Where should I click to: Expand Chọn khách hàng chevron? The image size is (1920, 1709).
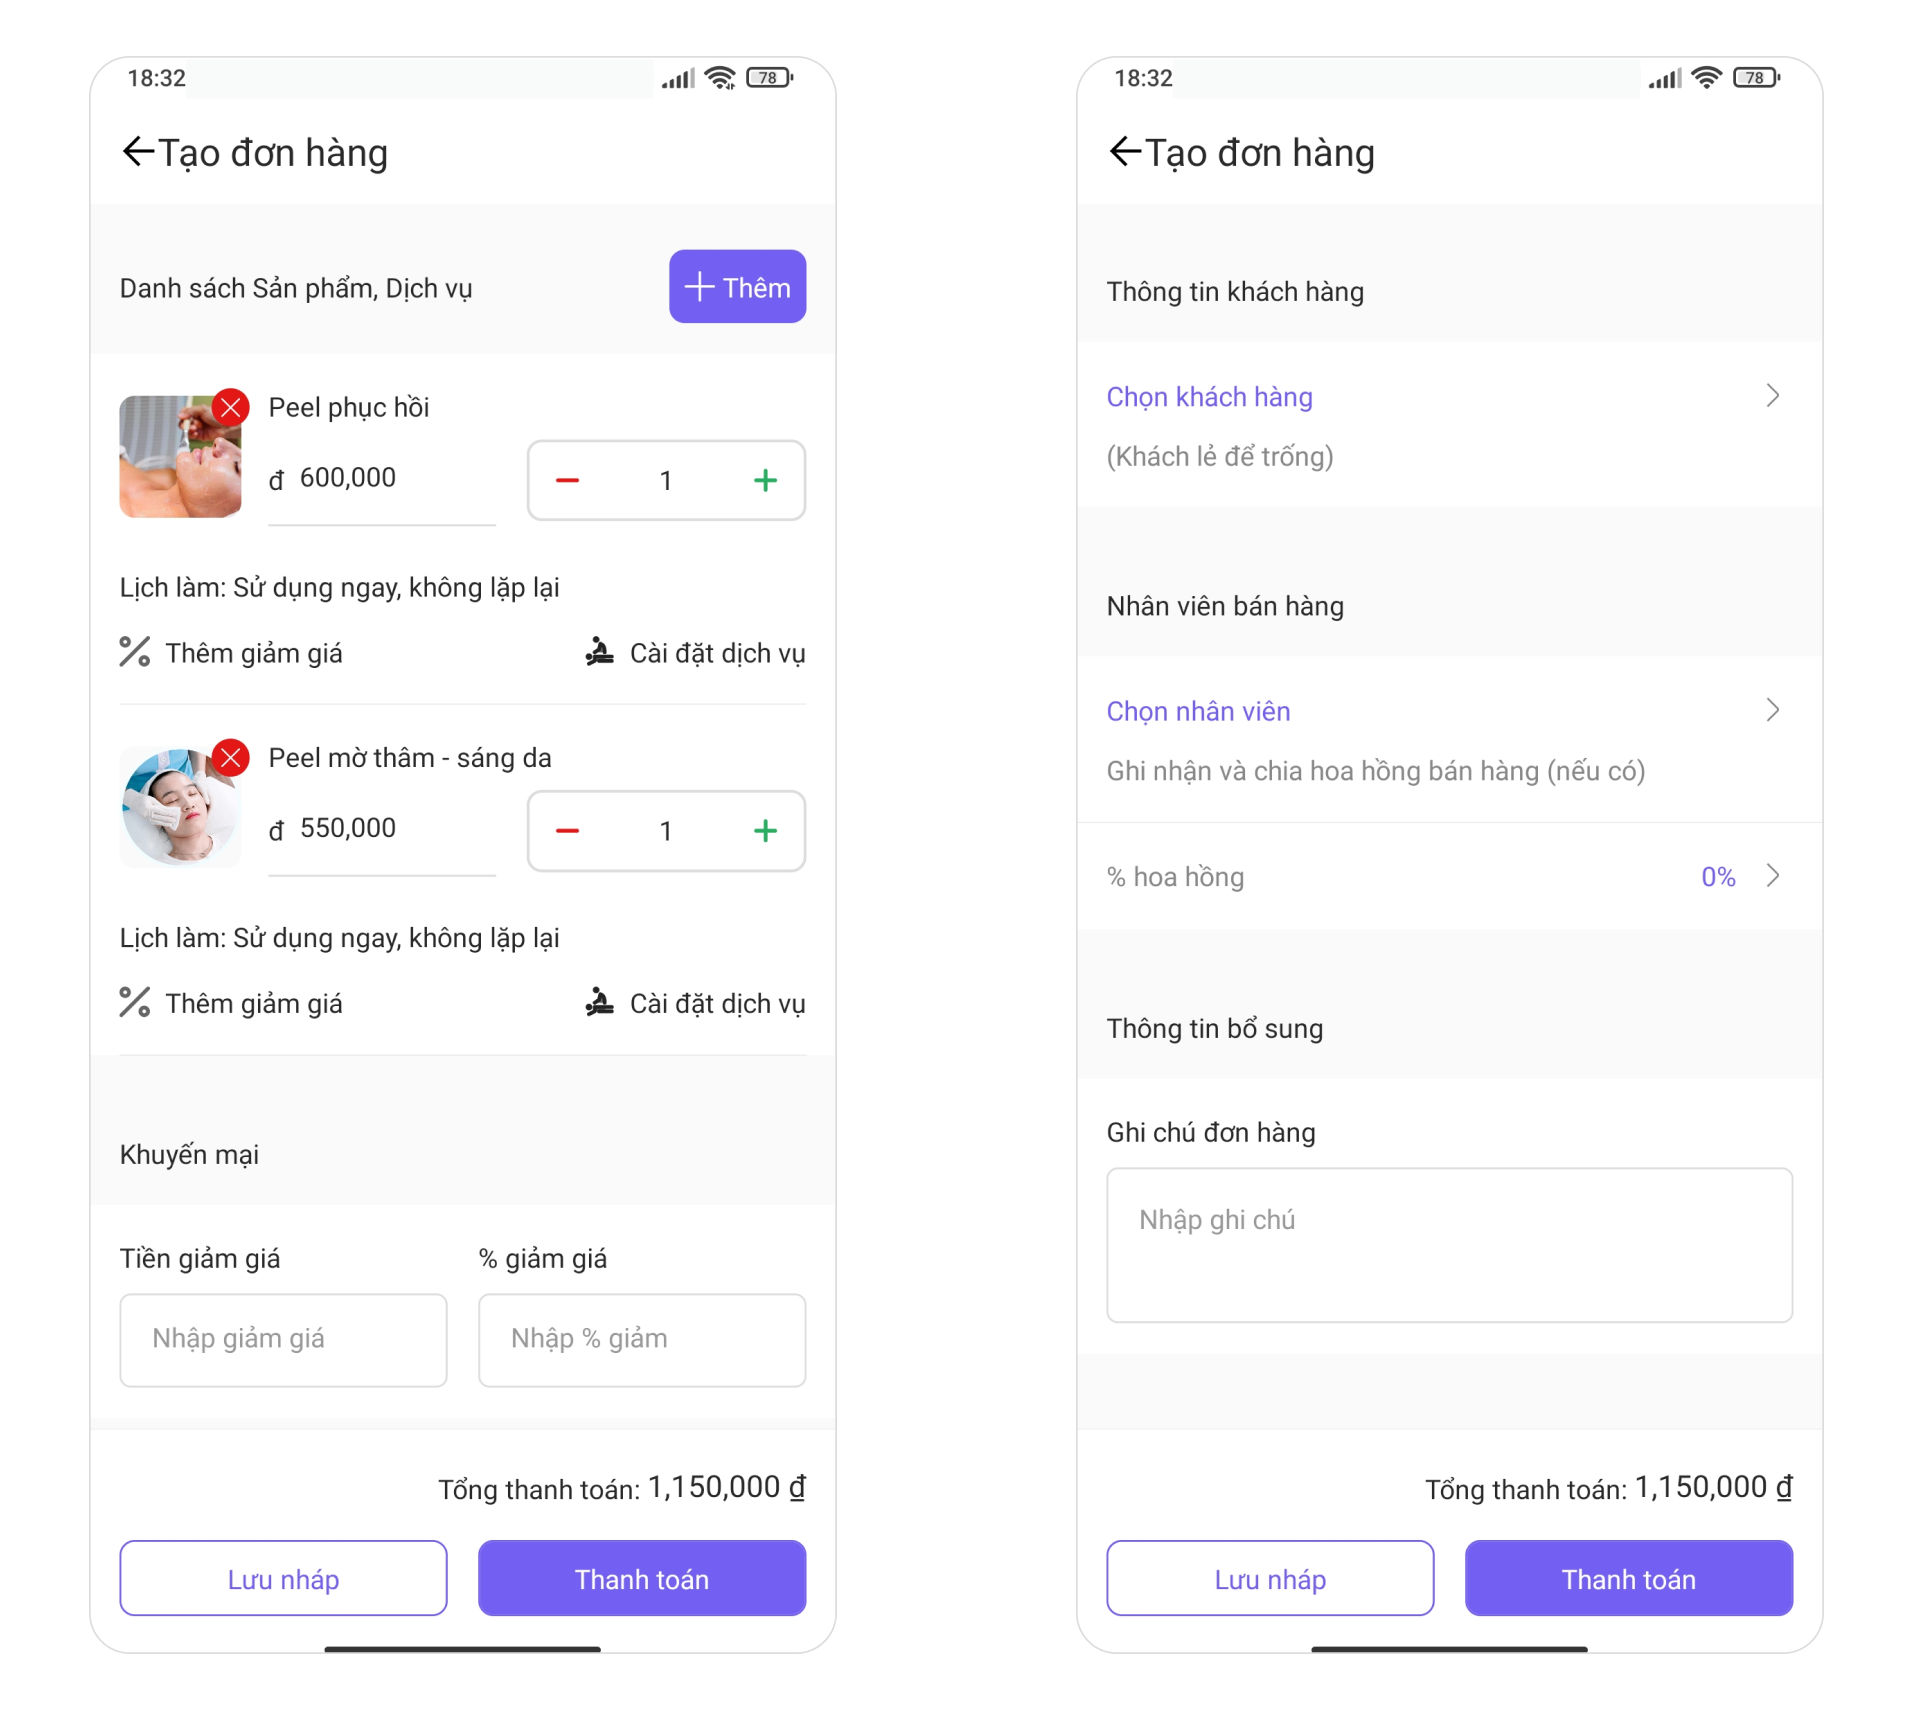coord(1772,396)
